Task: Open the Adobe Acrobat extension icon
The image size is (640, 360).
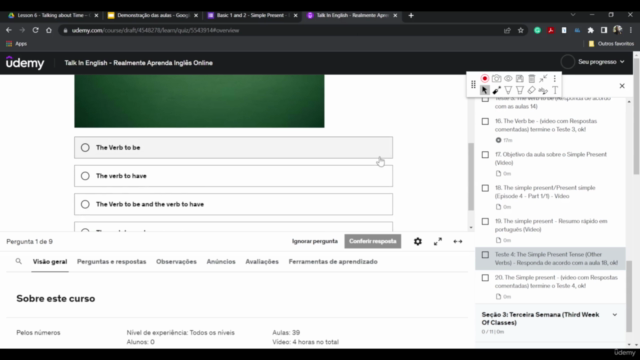Action: [x=551, y=30]
